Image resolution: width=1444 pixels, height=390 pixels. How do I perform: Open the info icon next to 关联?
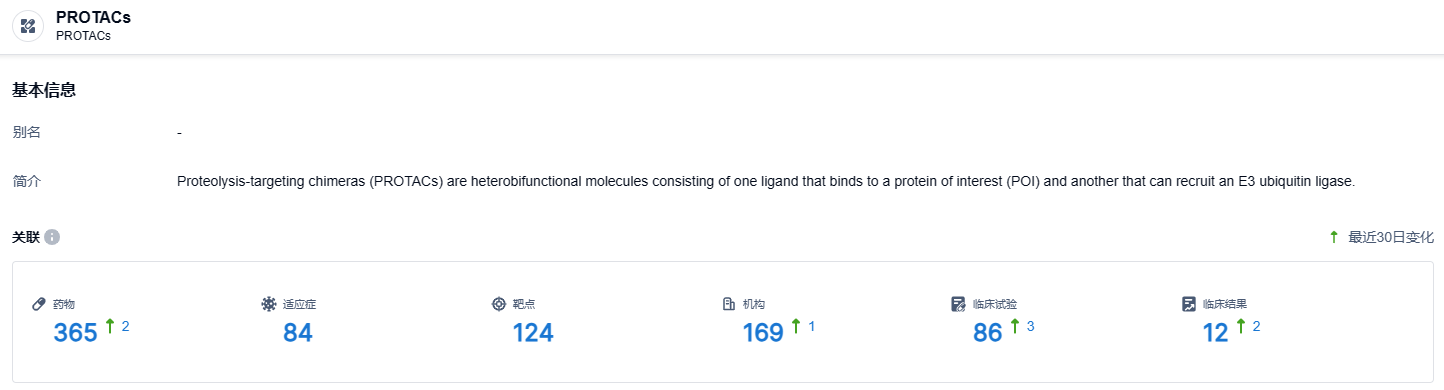coord(52,237)
